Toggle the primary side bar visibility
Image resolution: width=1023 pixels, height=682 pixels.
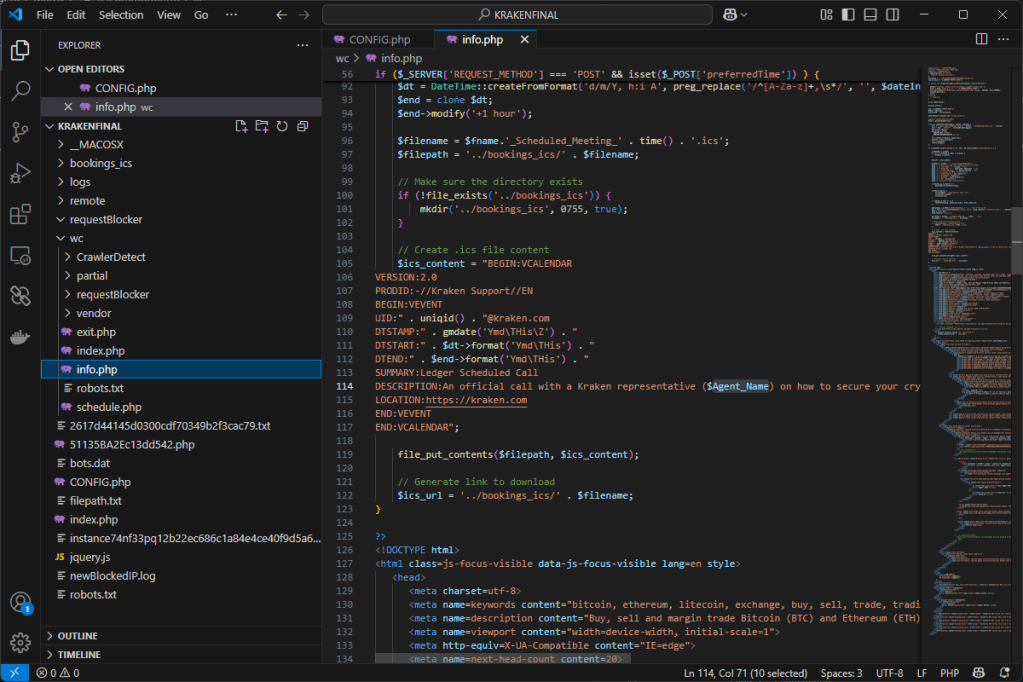846,15
